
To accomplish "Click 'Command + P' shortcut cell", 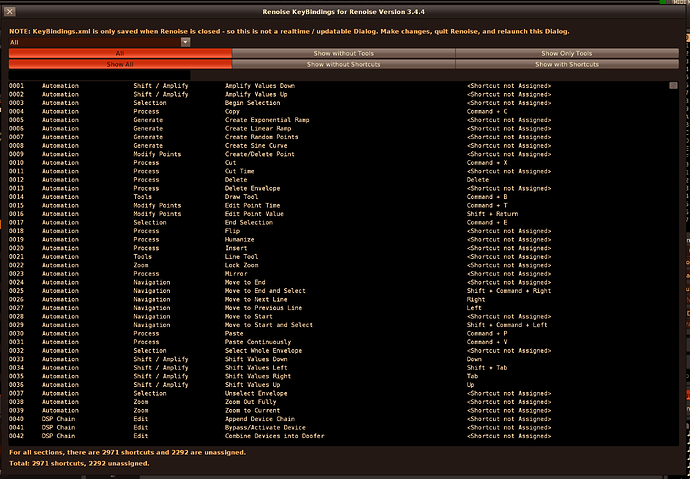I will coord(487,333).
